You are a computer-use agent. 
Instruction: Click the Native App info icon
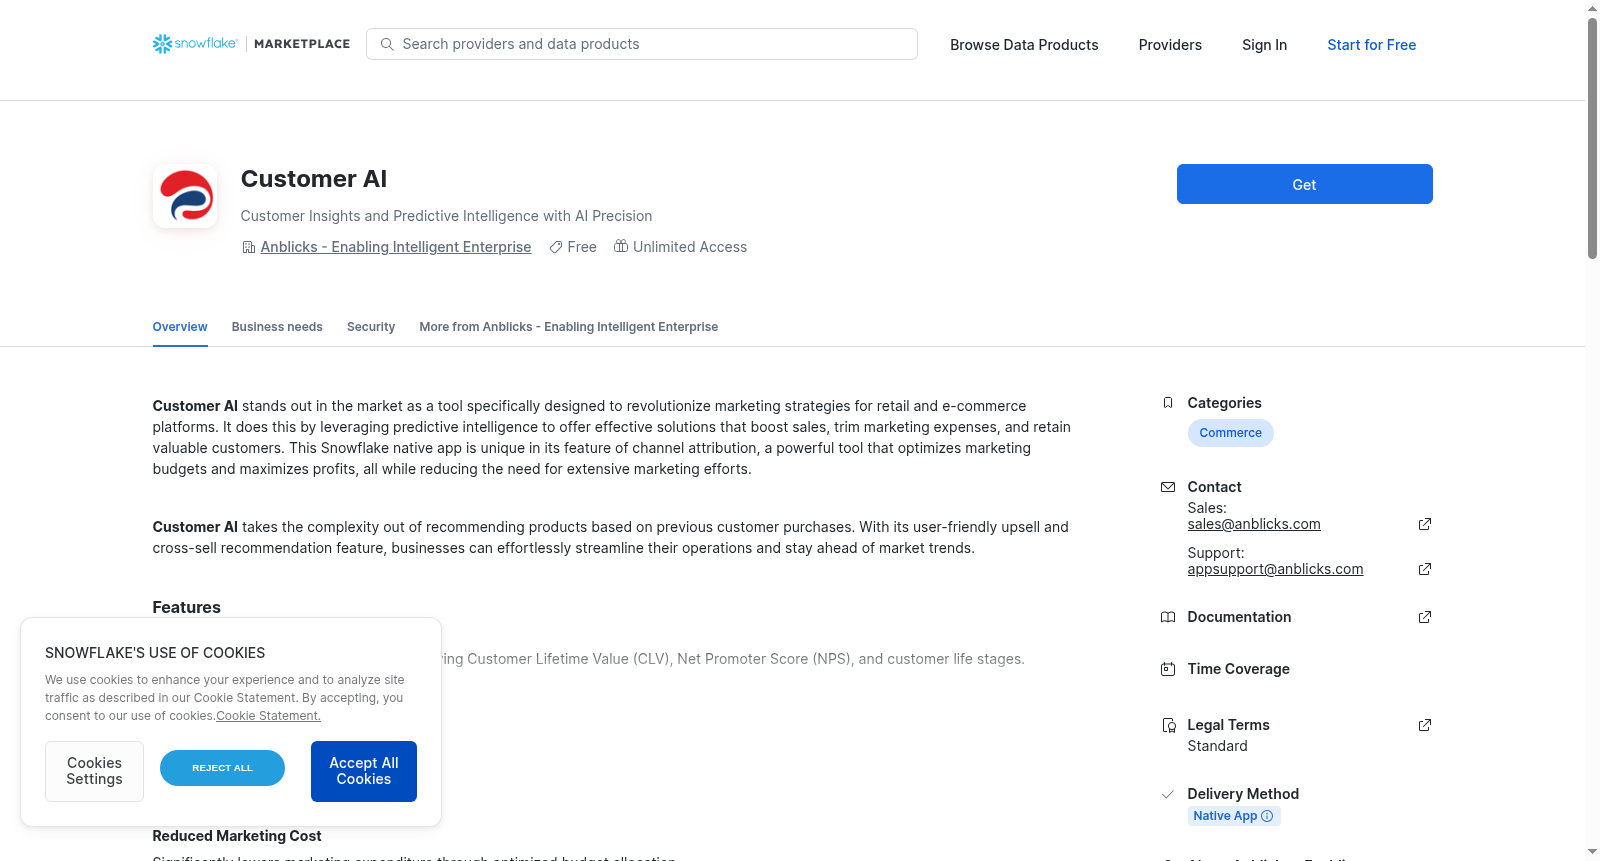(x=1267, y=816)
